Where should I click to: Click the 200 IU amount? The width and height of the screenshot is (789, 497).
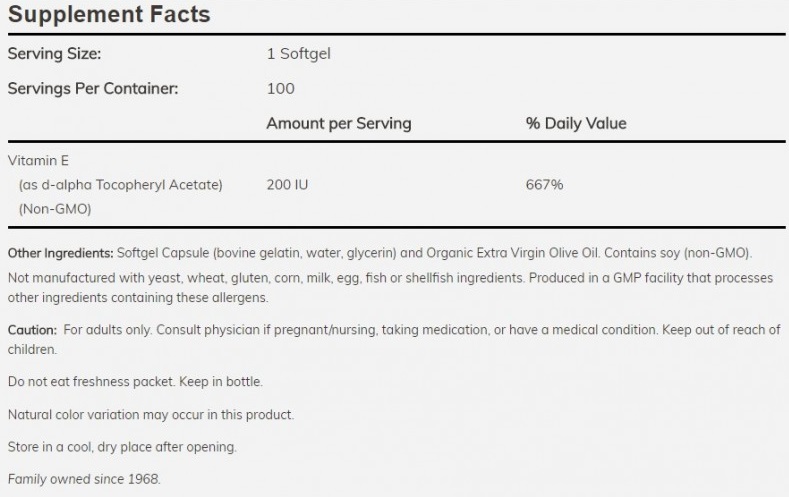[x=286, y=185]
